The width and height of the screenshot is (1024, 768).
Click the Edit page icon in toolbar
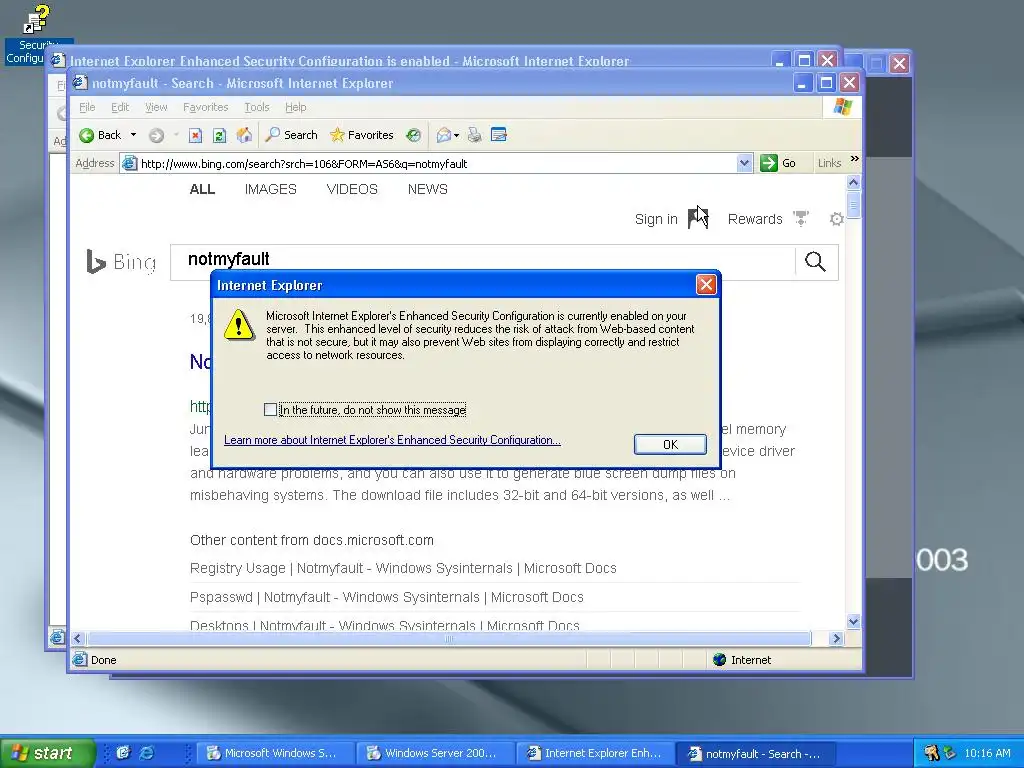point(499,135)
